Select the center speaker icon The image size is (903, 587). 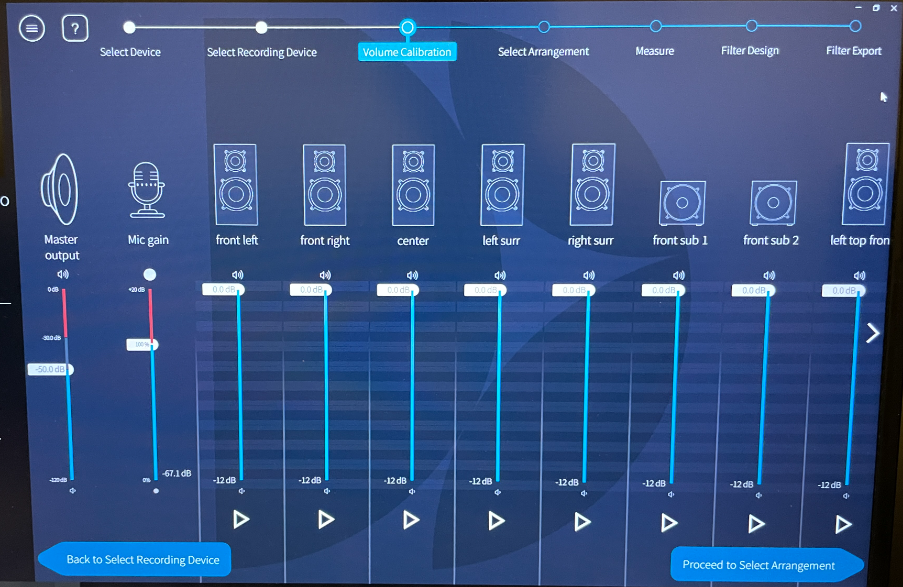tap(413, 184)
